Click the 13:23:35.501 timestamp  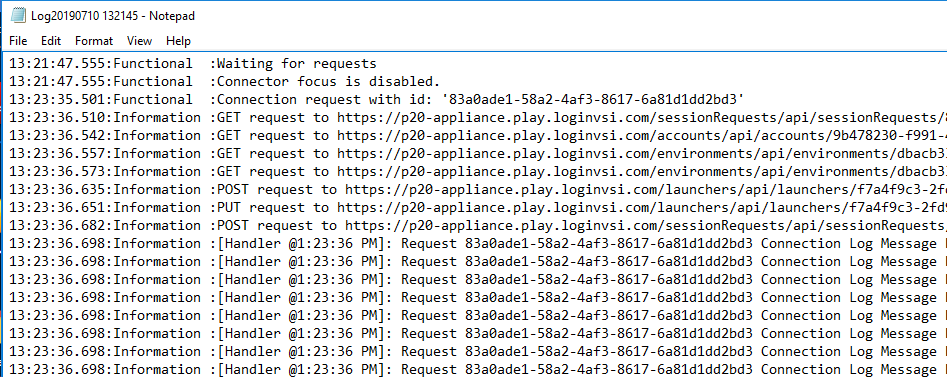click(x=59, y=100)
